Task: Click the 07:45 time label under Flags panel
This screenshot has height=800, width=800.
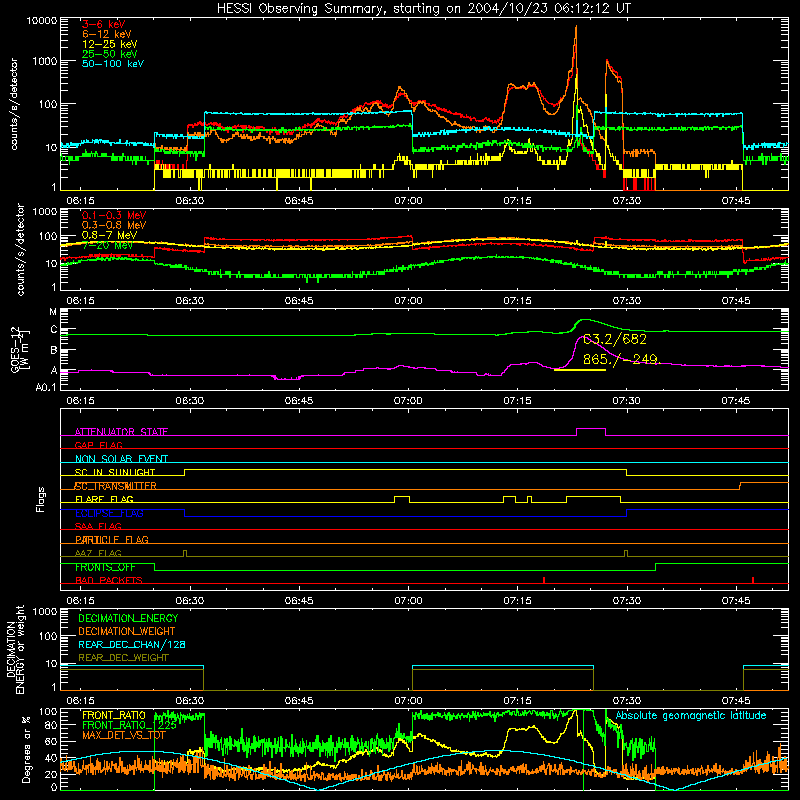Action: click(x=736, y=601)
